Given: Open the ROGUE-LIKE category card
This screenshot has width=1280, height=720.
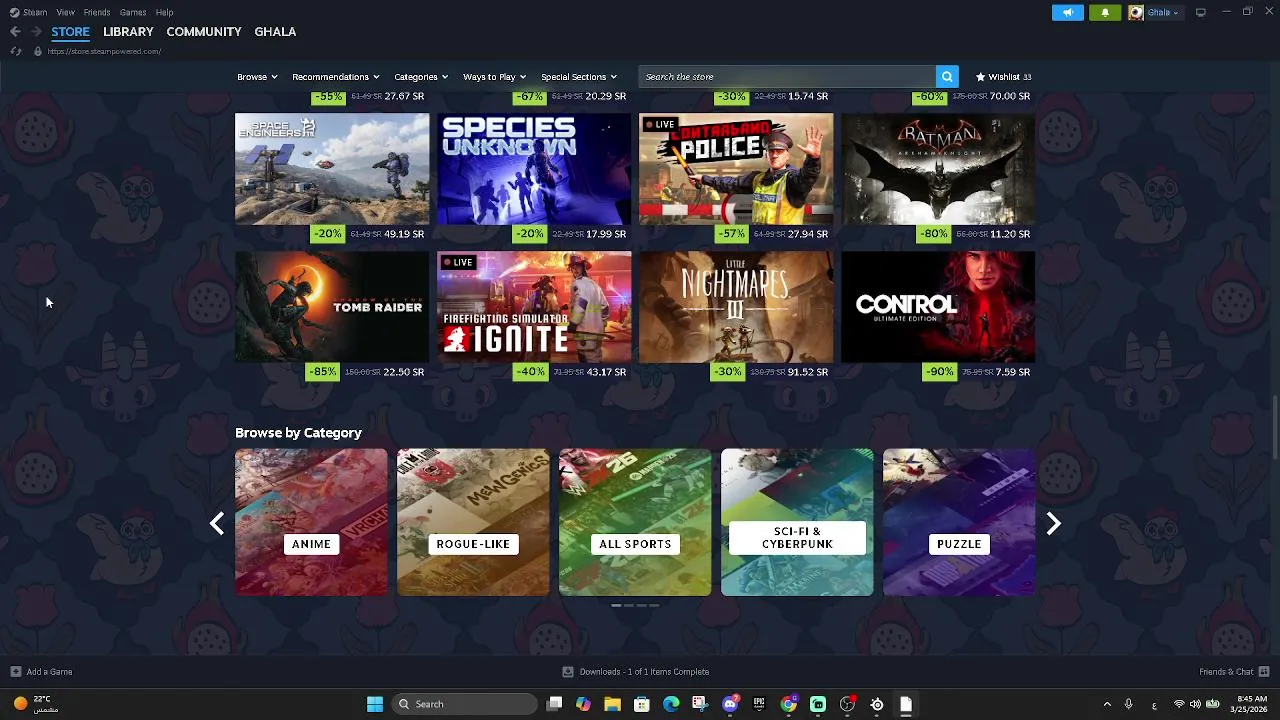Looking at the screenshot, I should coord(473,522).
